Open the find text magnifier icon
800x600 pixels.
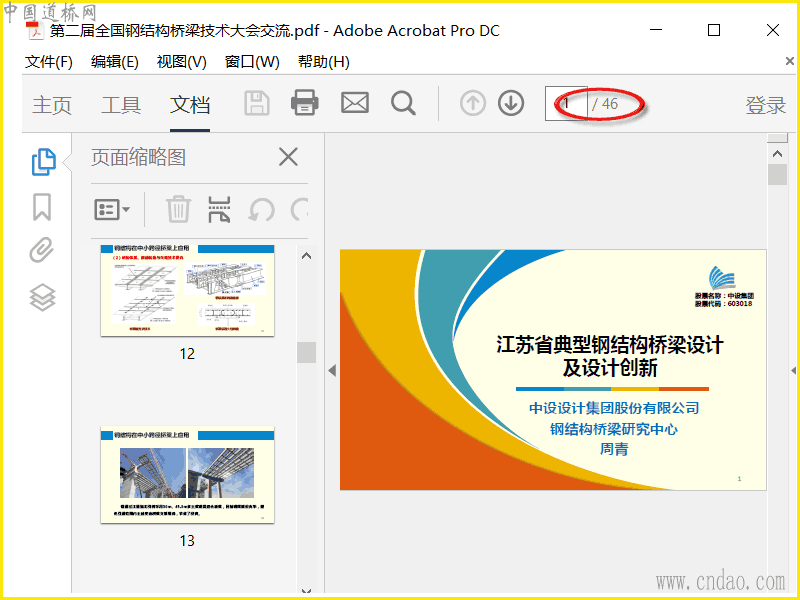(403, 104)
